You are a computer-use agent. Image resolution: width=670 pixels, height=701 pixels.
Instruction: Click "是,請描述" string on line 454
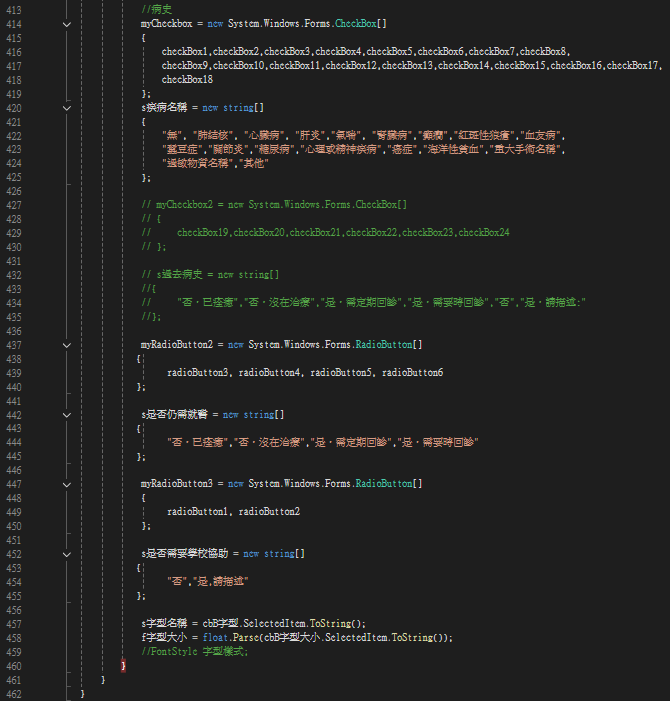click(221, 581)
